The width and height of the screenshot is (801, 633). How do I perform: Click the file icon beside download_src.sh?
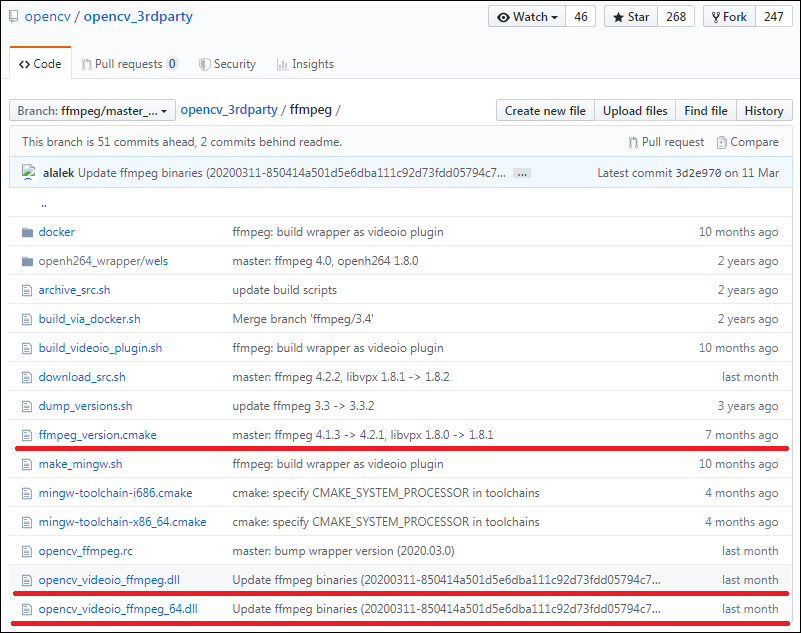point(26,376)
